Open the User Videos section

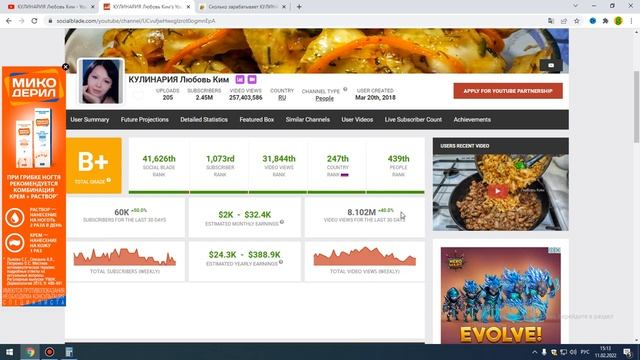tap(357, 120)
